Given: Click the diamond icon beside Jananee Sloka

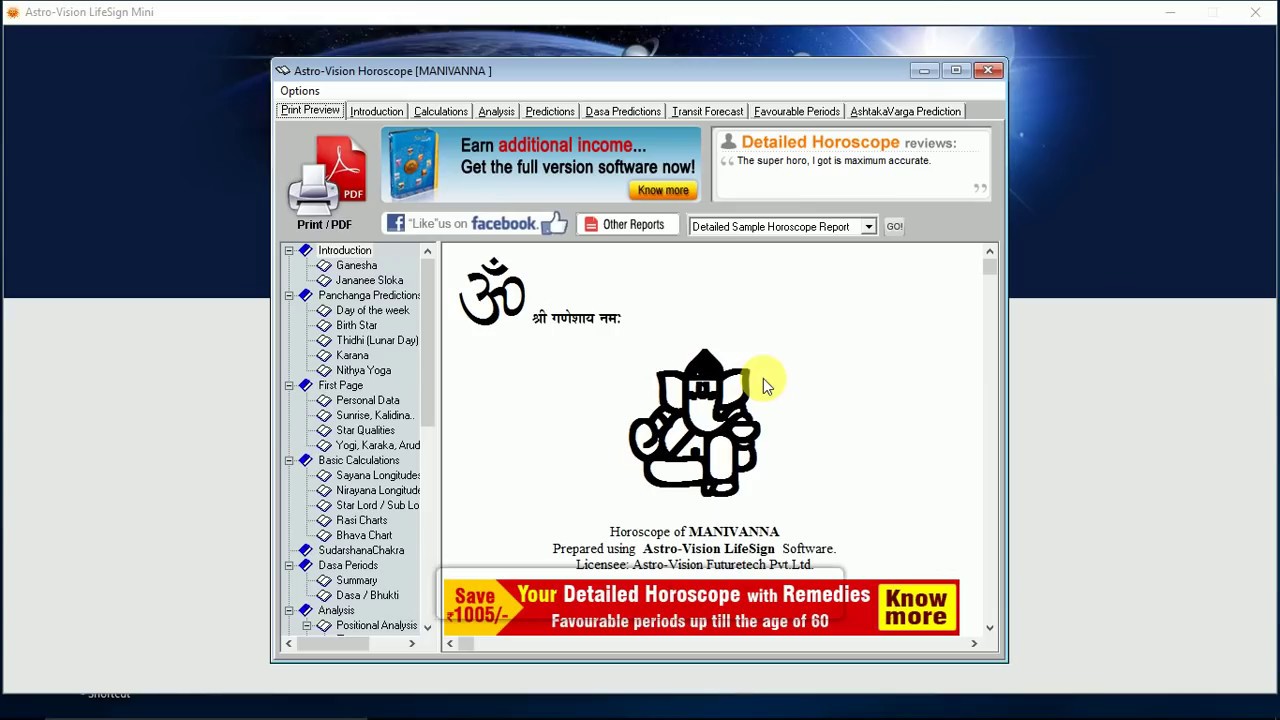Looking at the screenshot, I should tap(324, 281).
